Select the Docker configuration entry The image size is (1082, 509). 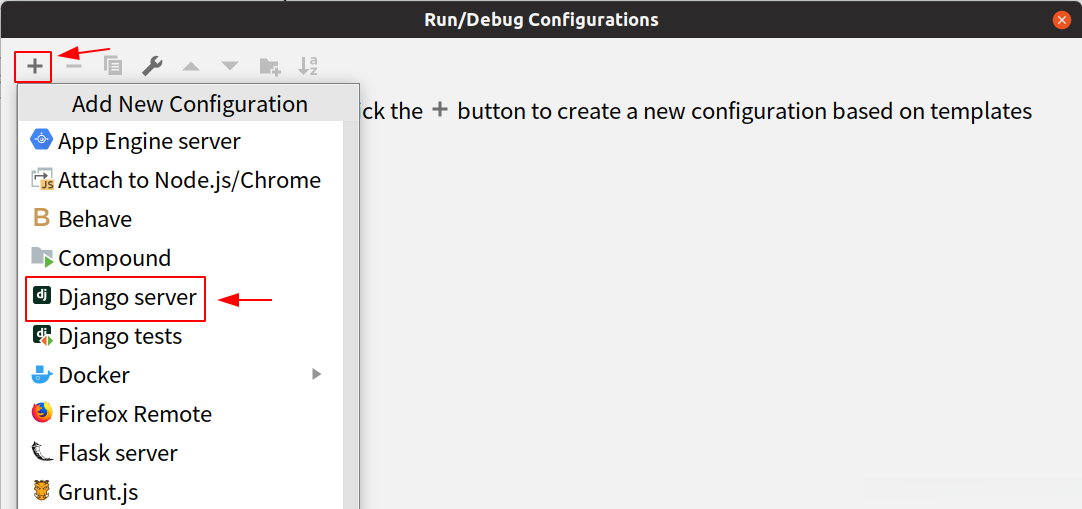click(x=94, y=375)
